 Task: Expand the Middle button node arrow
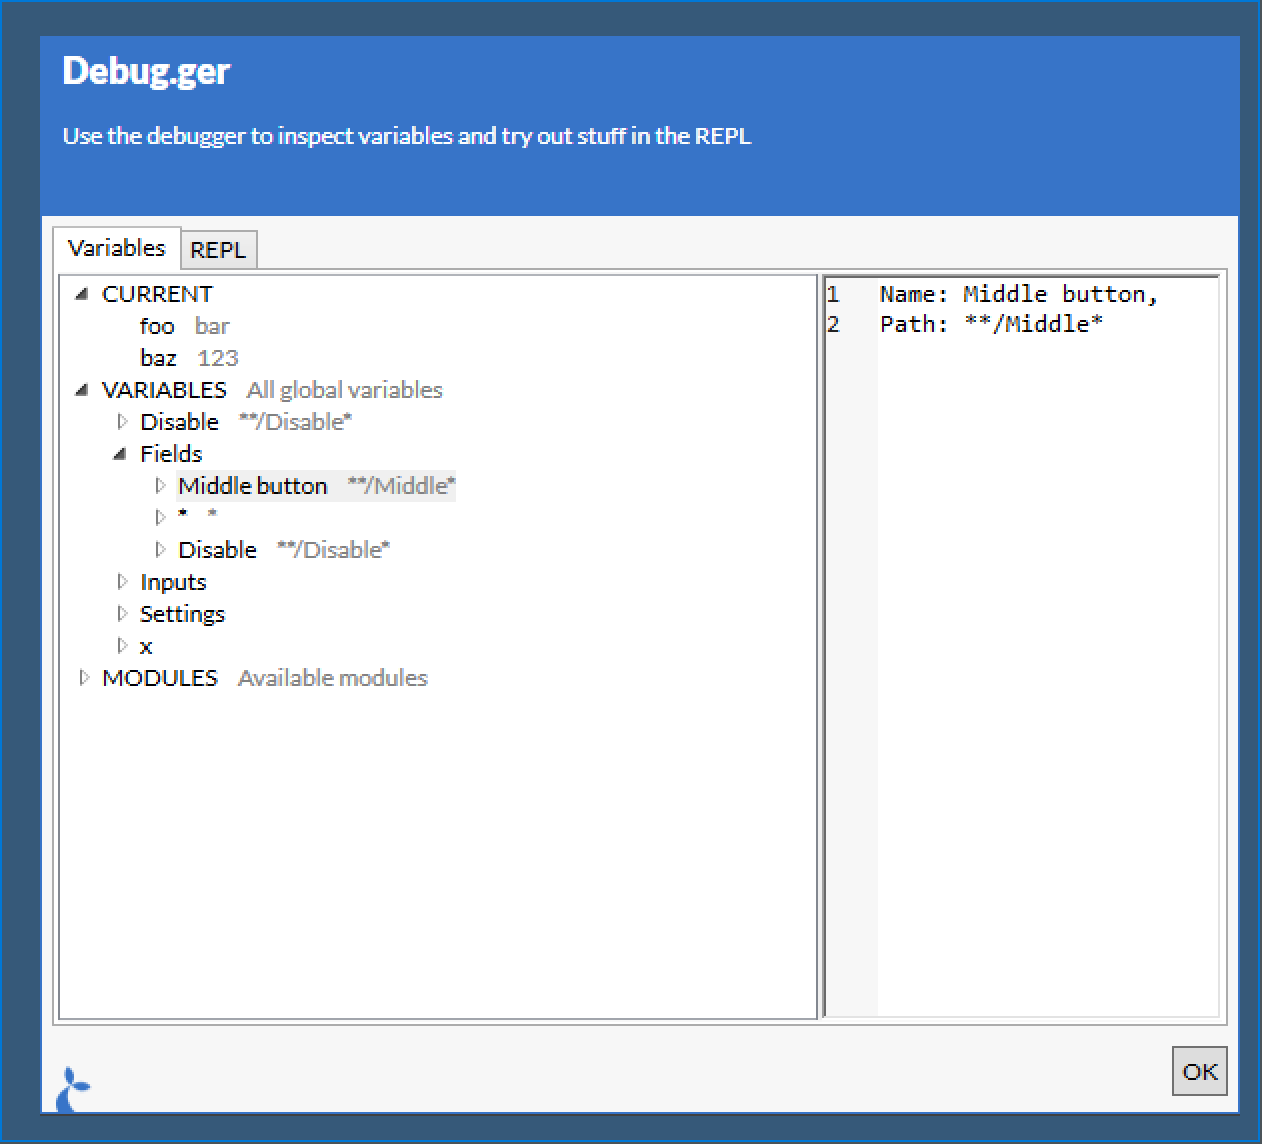click(x=160, y=486)
